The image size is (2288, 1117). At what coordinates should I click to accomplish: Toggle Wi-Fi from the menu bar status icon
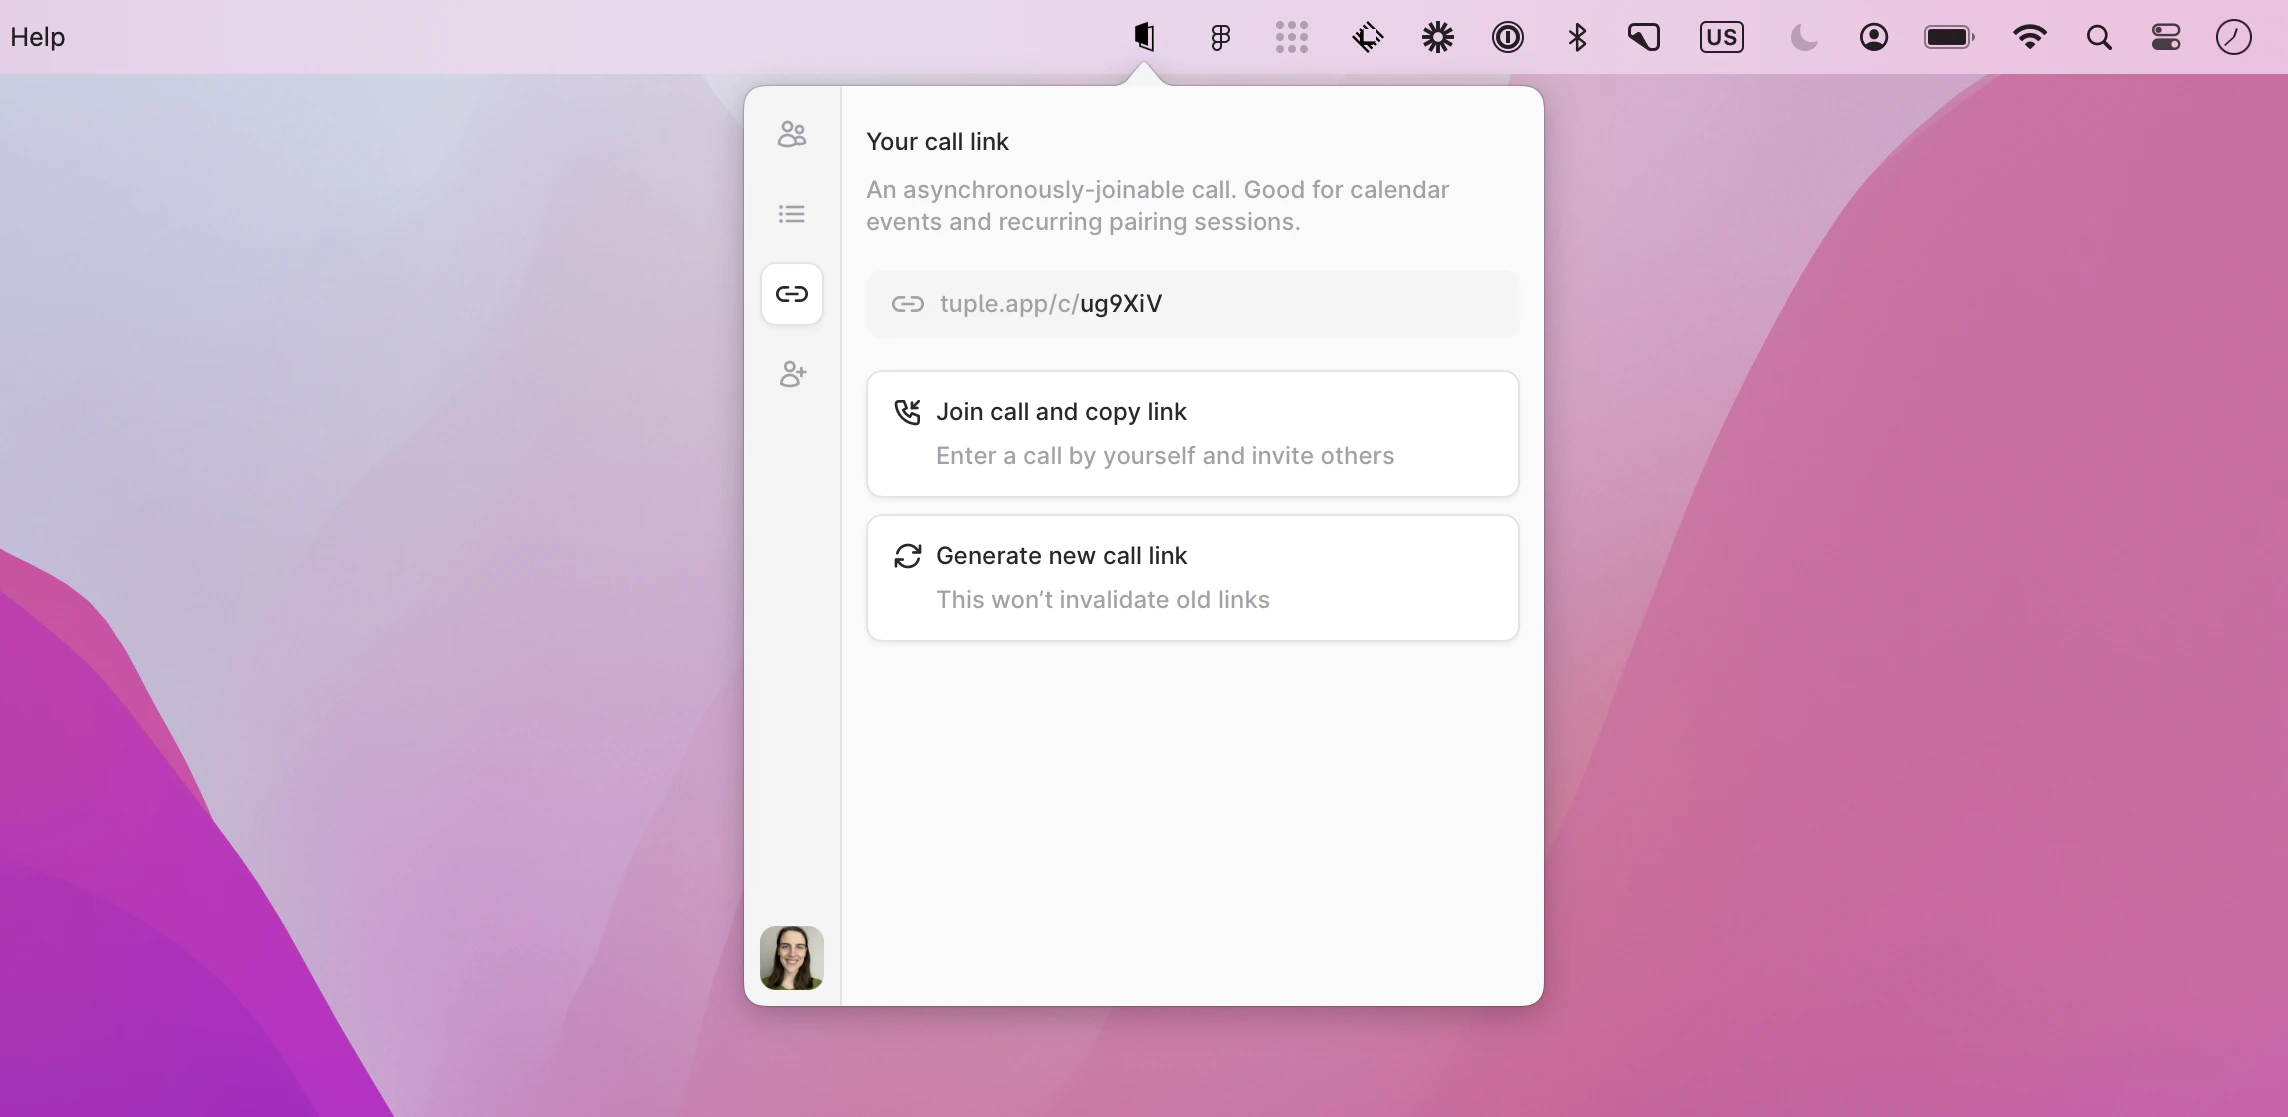pyautogui.click(x=2030, y=37)
